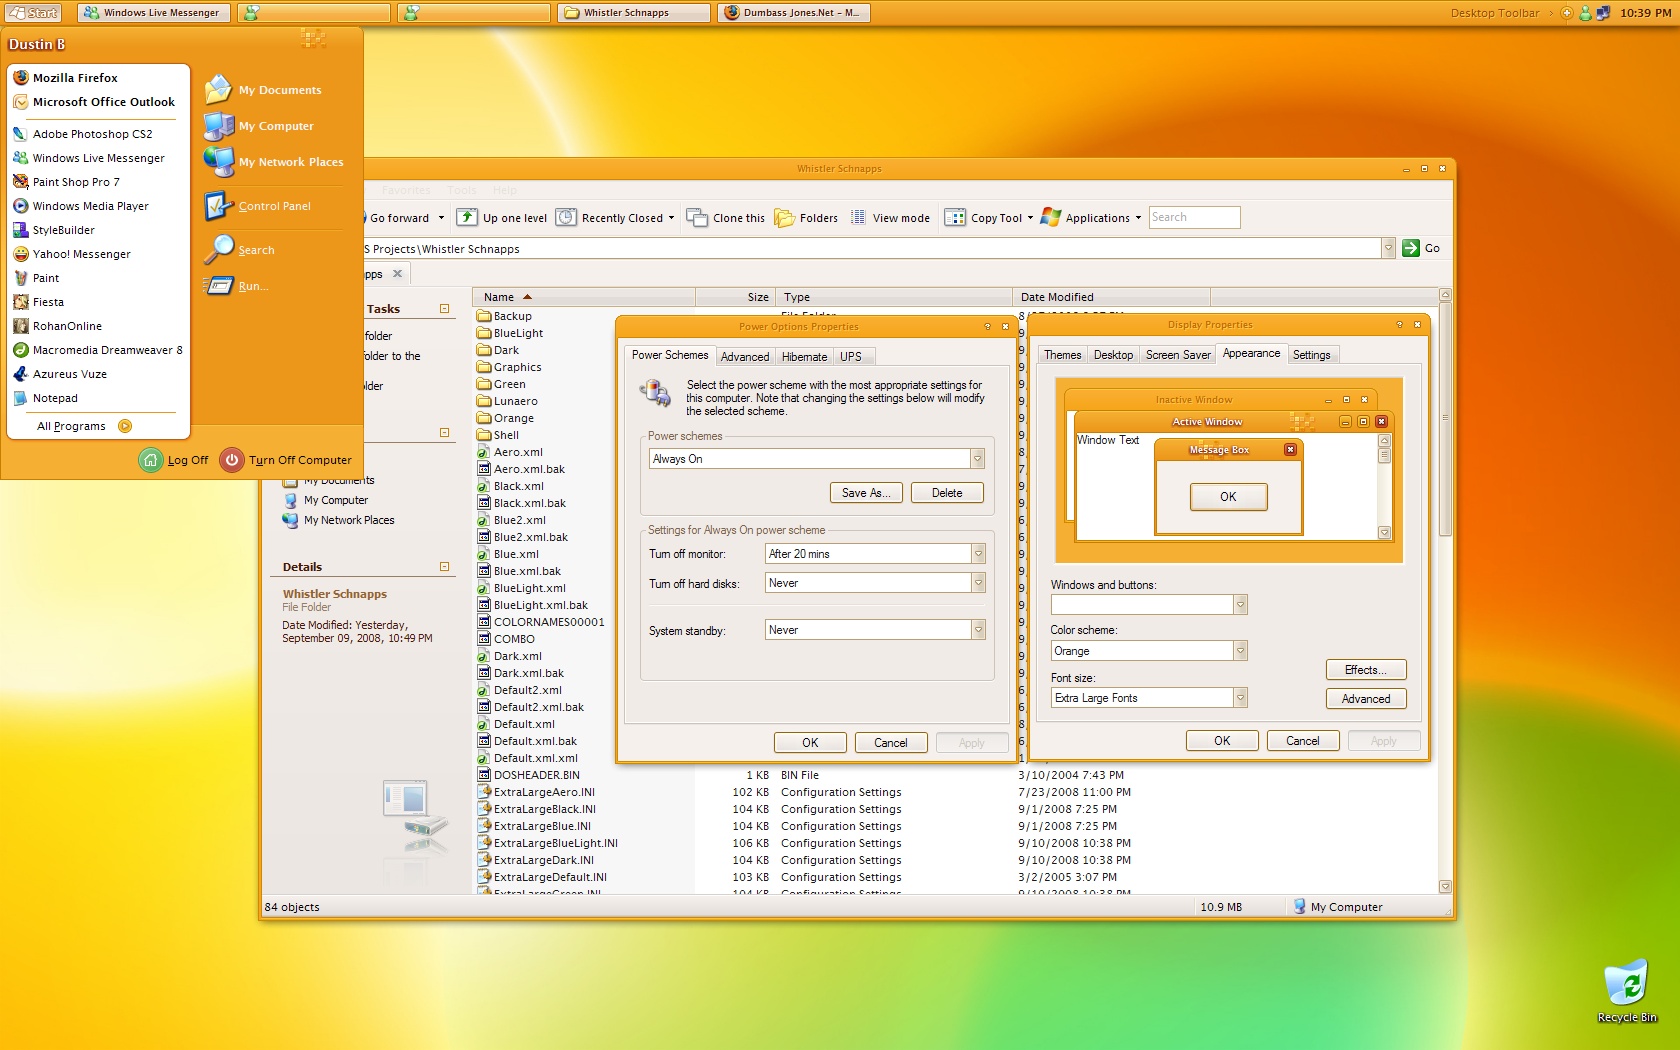Open Control Panel from Start menu
This screenshot has width=1680, height=1050.
click(273, 206)
